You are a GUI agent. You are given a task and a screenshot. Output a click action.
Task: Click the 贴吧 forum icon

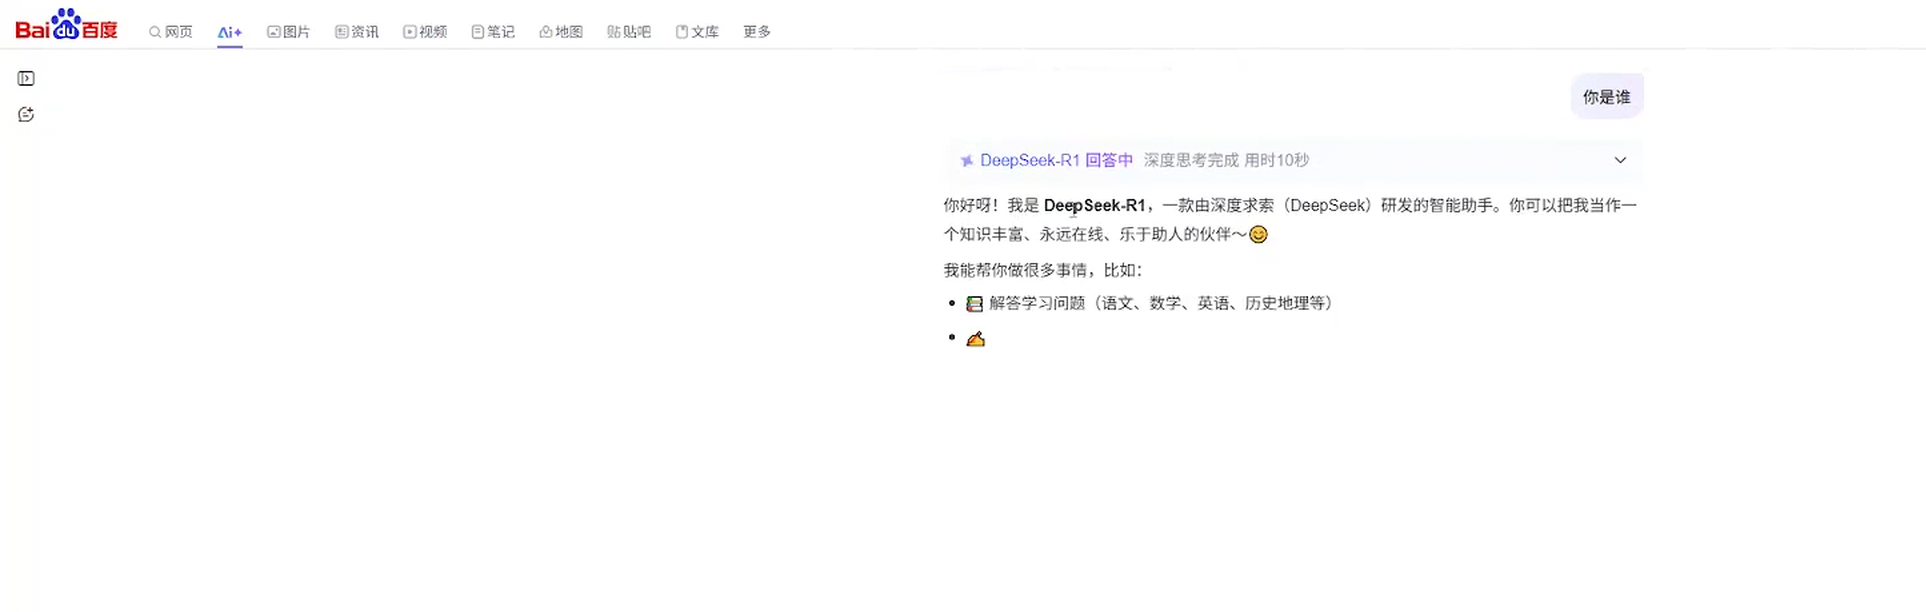(613, 32)
